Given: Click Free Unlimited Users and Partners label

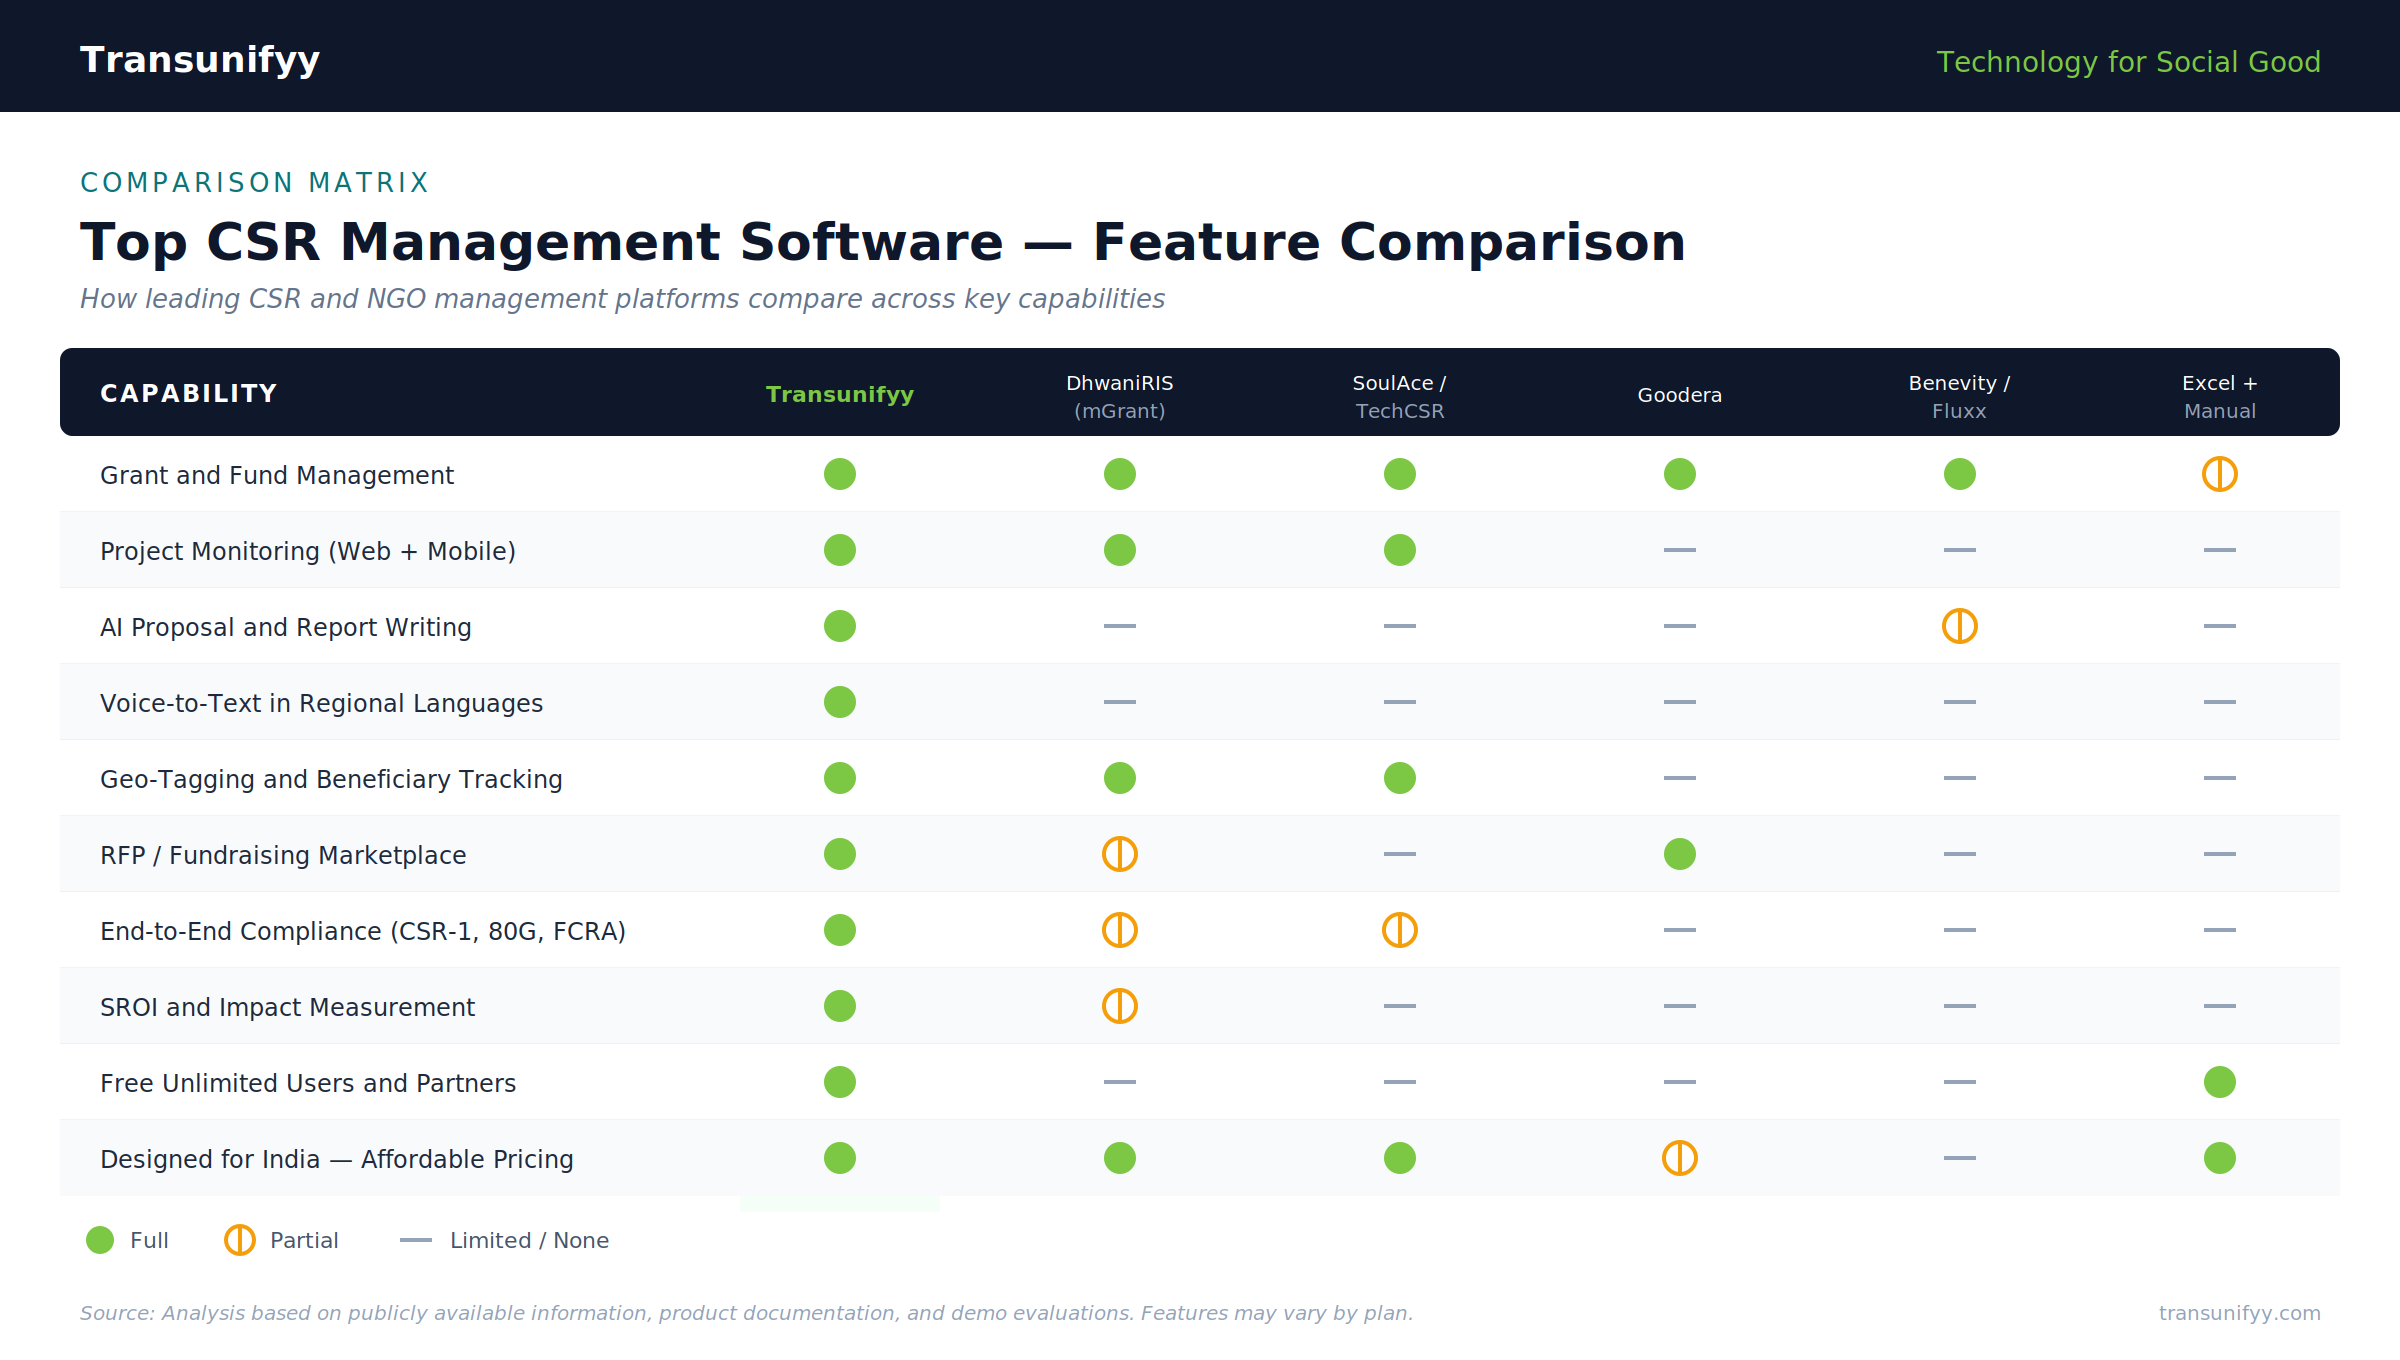Looking at the screenshot, I should coord(308,1083).
